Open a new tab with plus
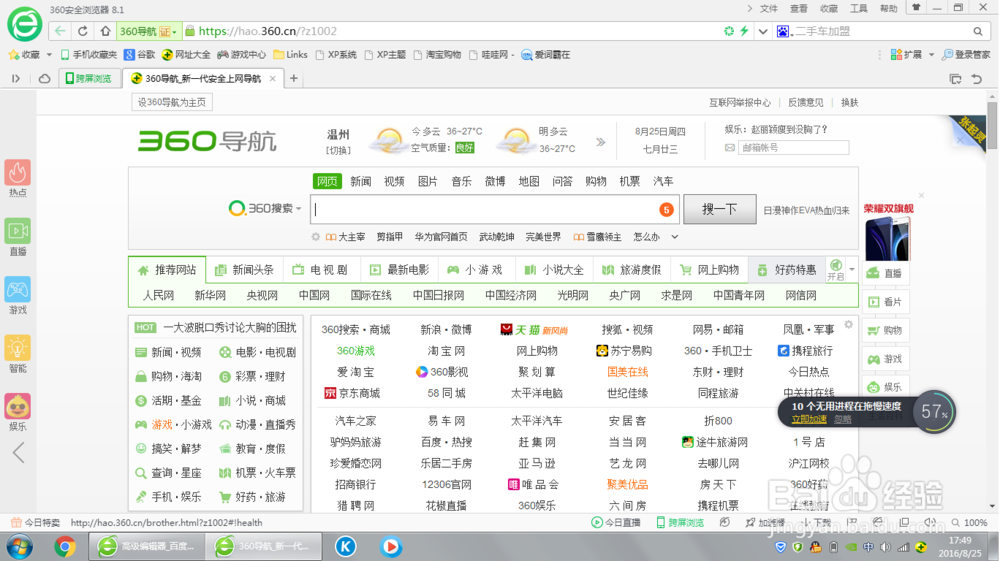The image size is (1000, 561). (x=294, y=78)
